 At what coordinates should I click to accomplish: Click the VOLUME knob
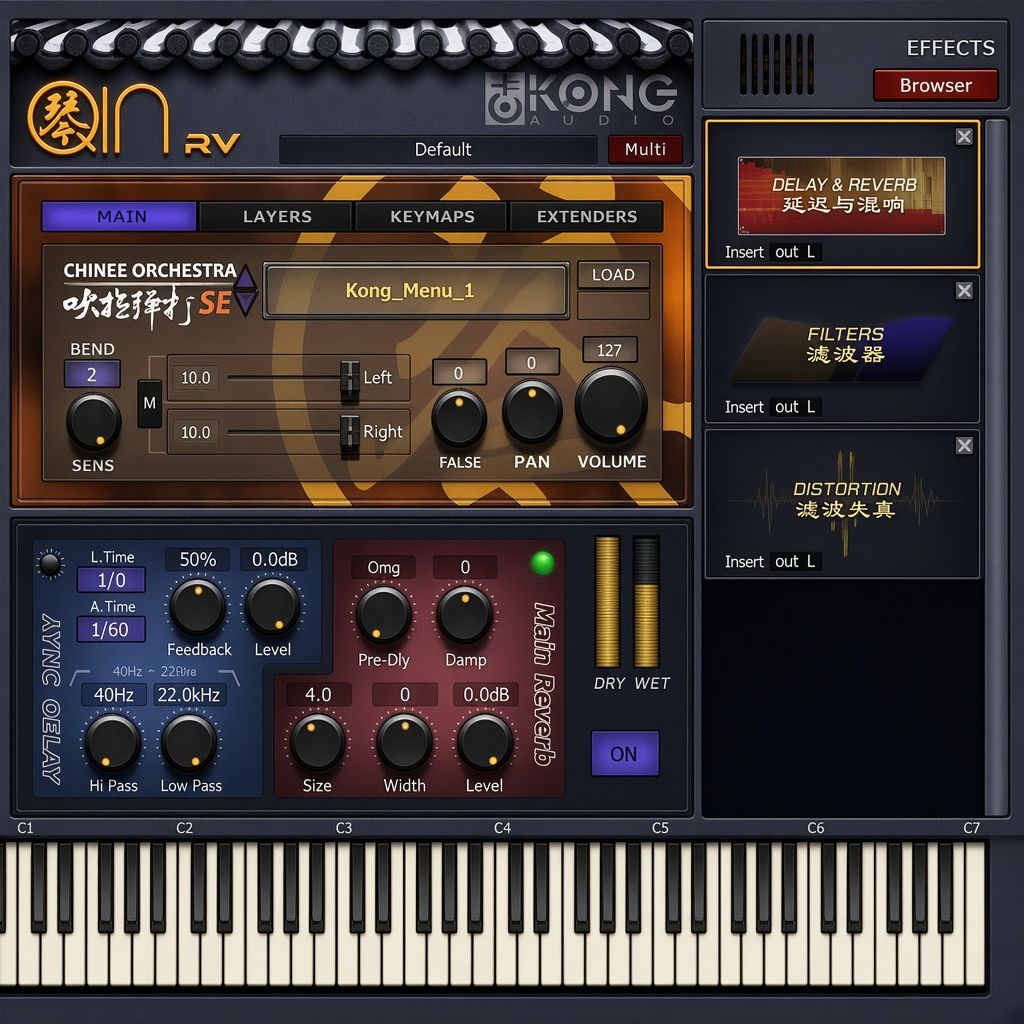[611, 406]
